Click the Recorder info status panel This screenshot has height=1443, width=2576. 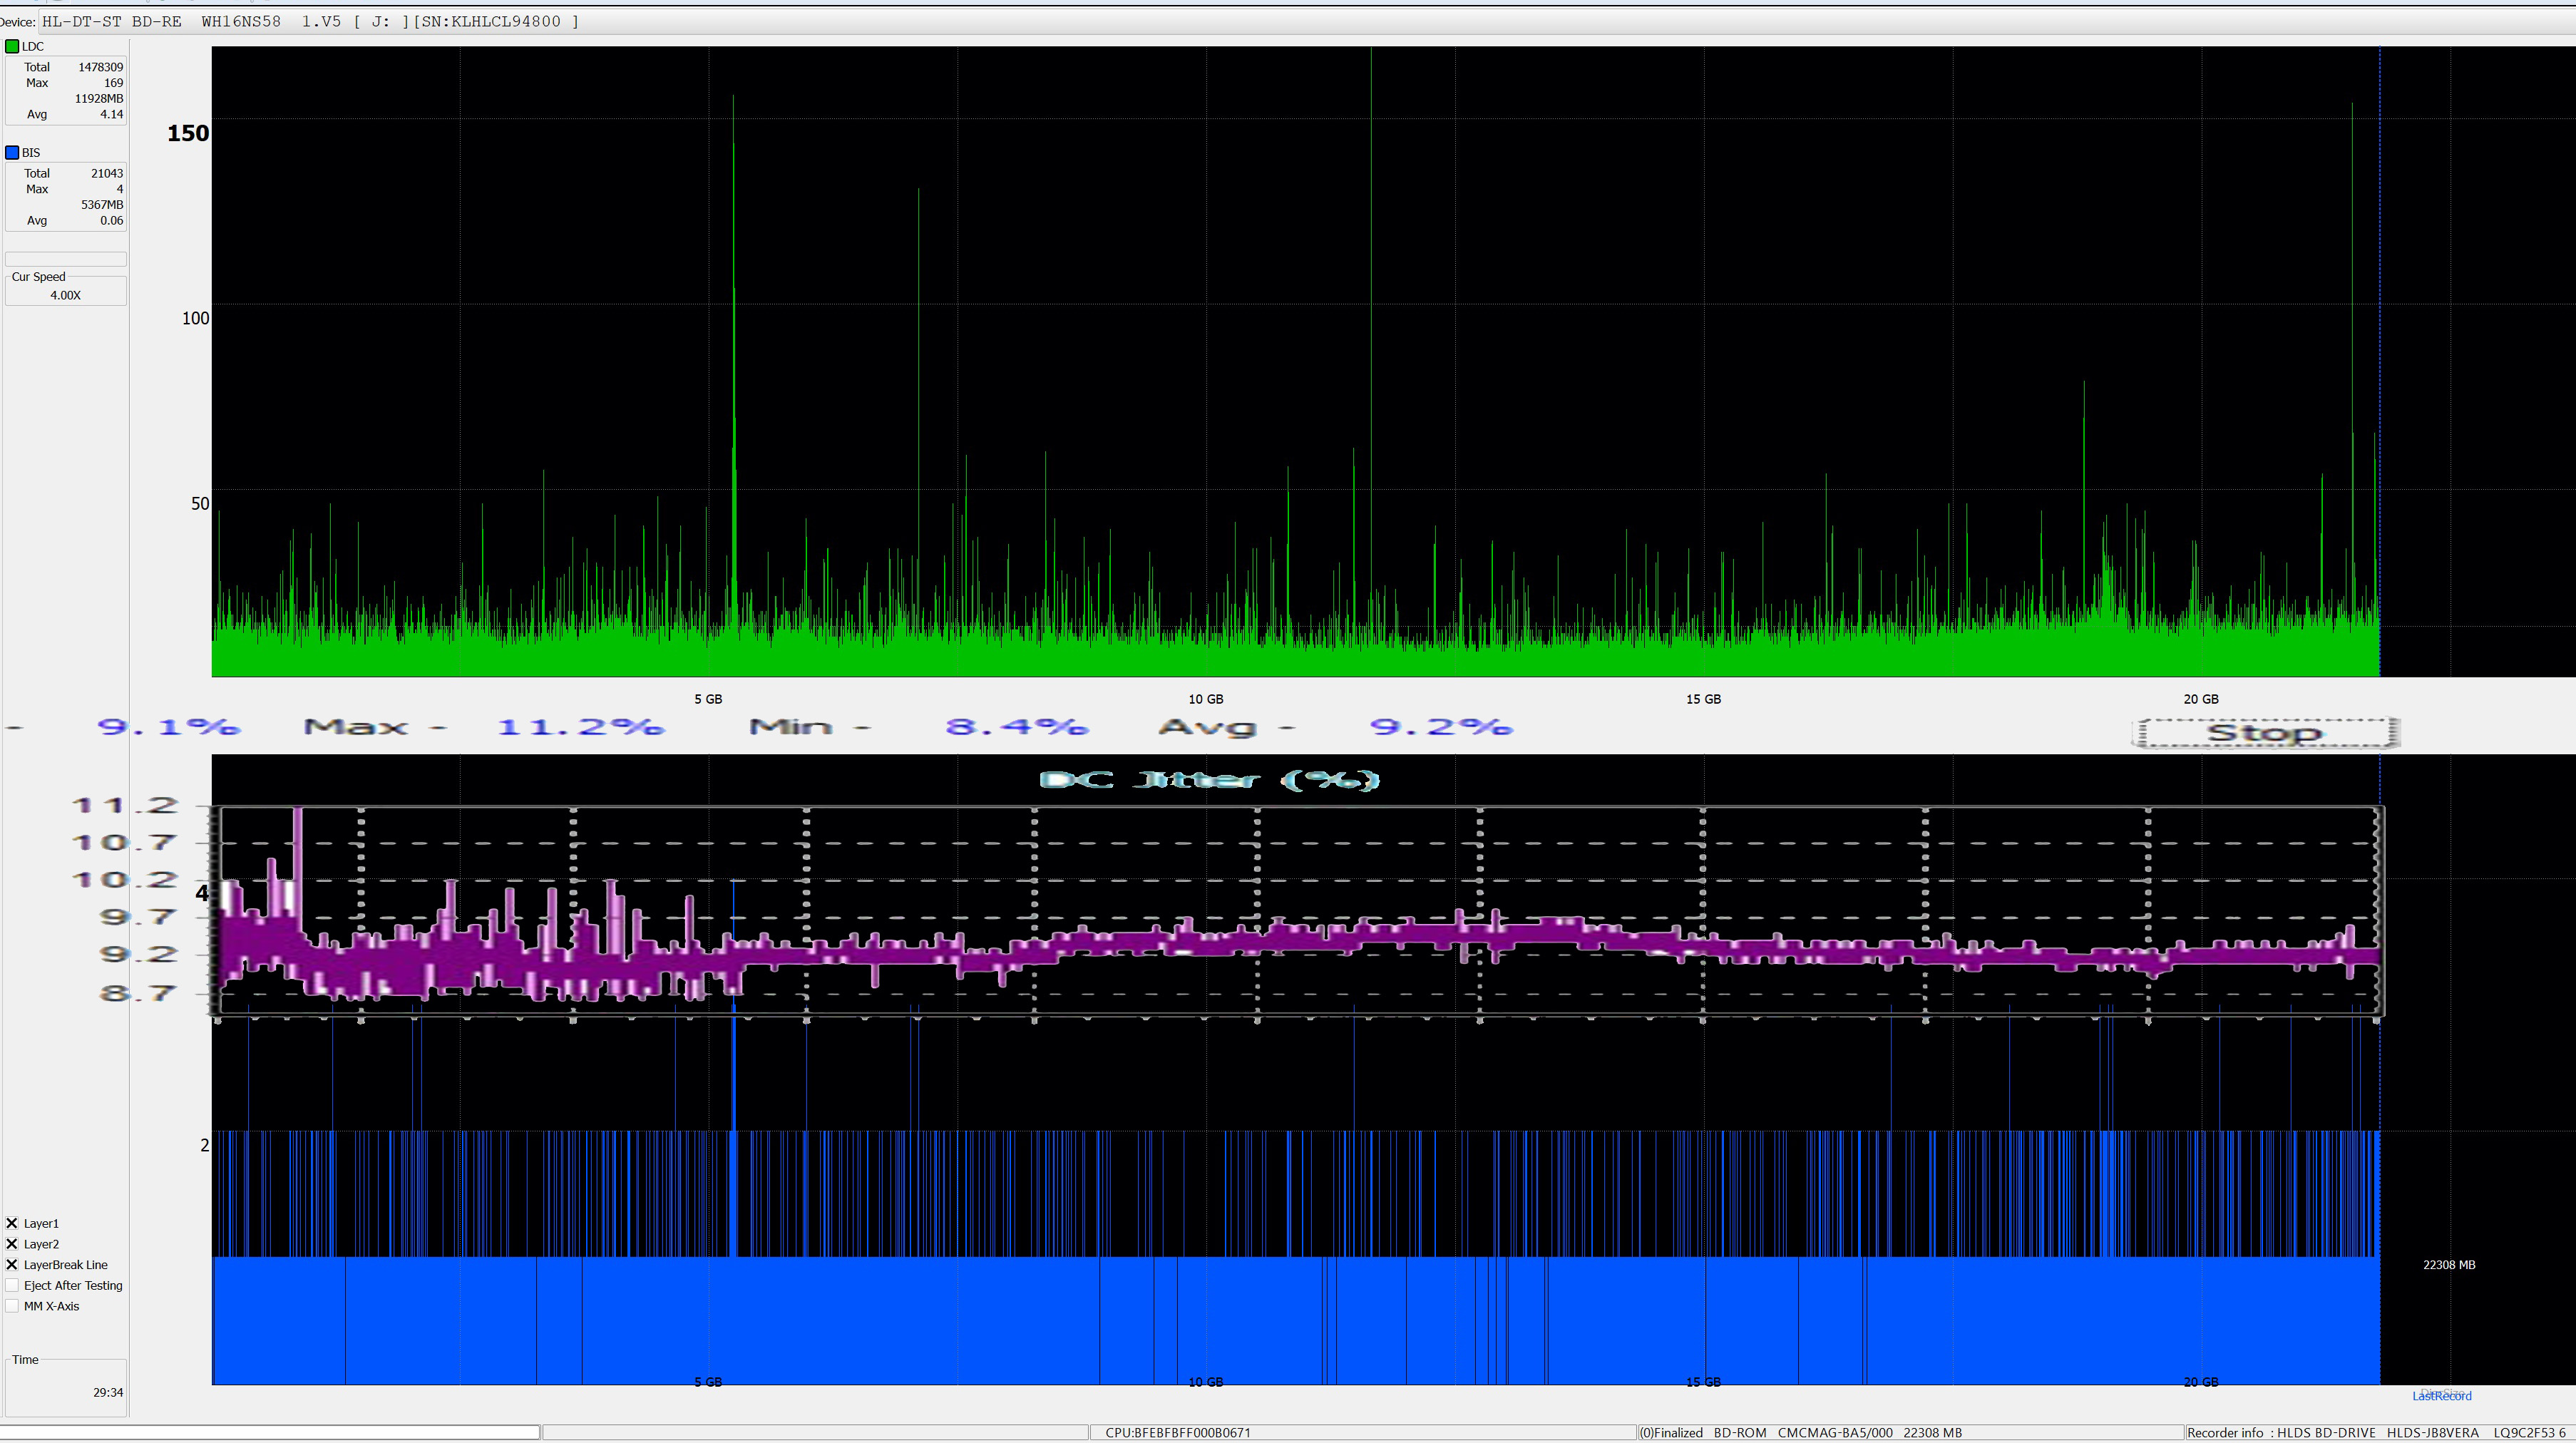(x=2375, y=1433)
